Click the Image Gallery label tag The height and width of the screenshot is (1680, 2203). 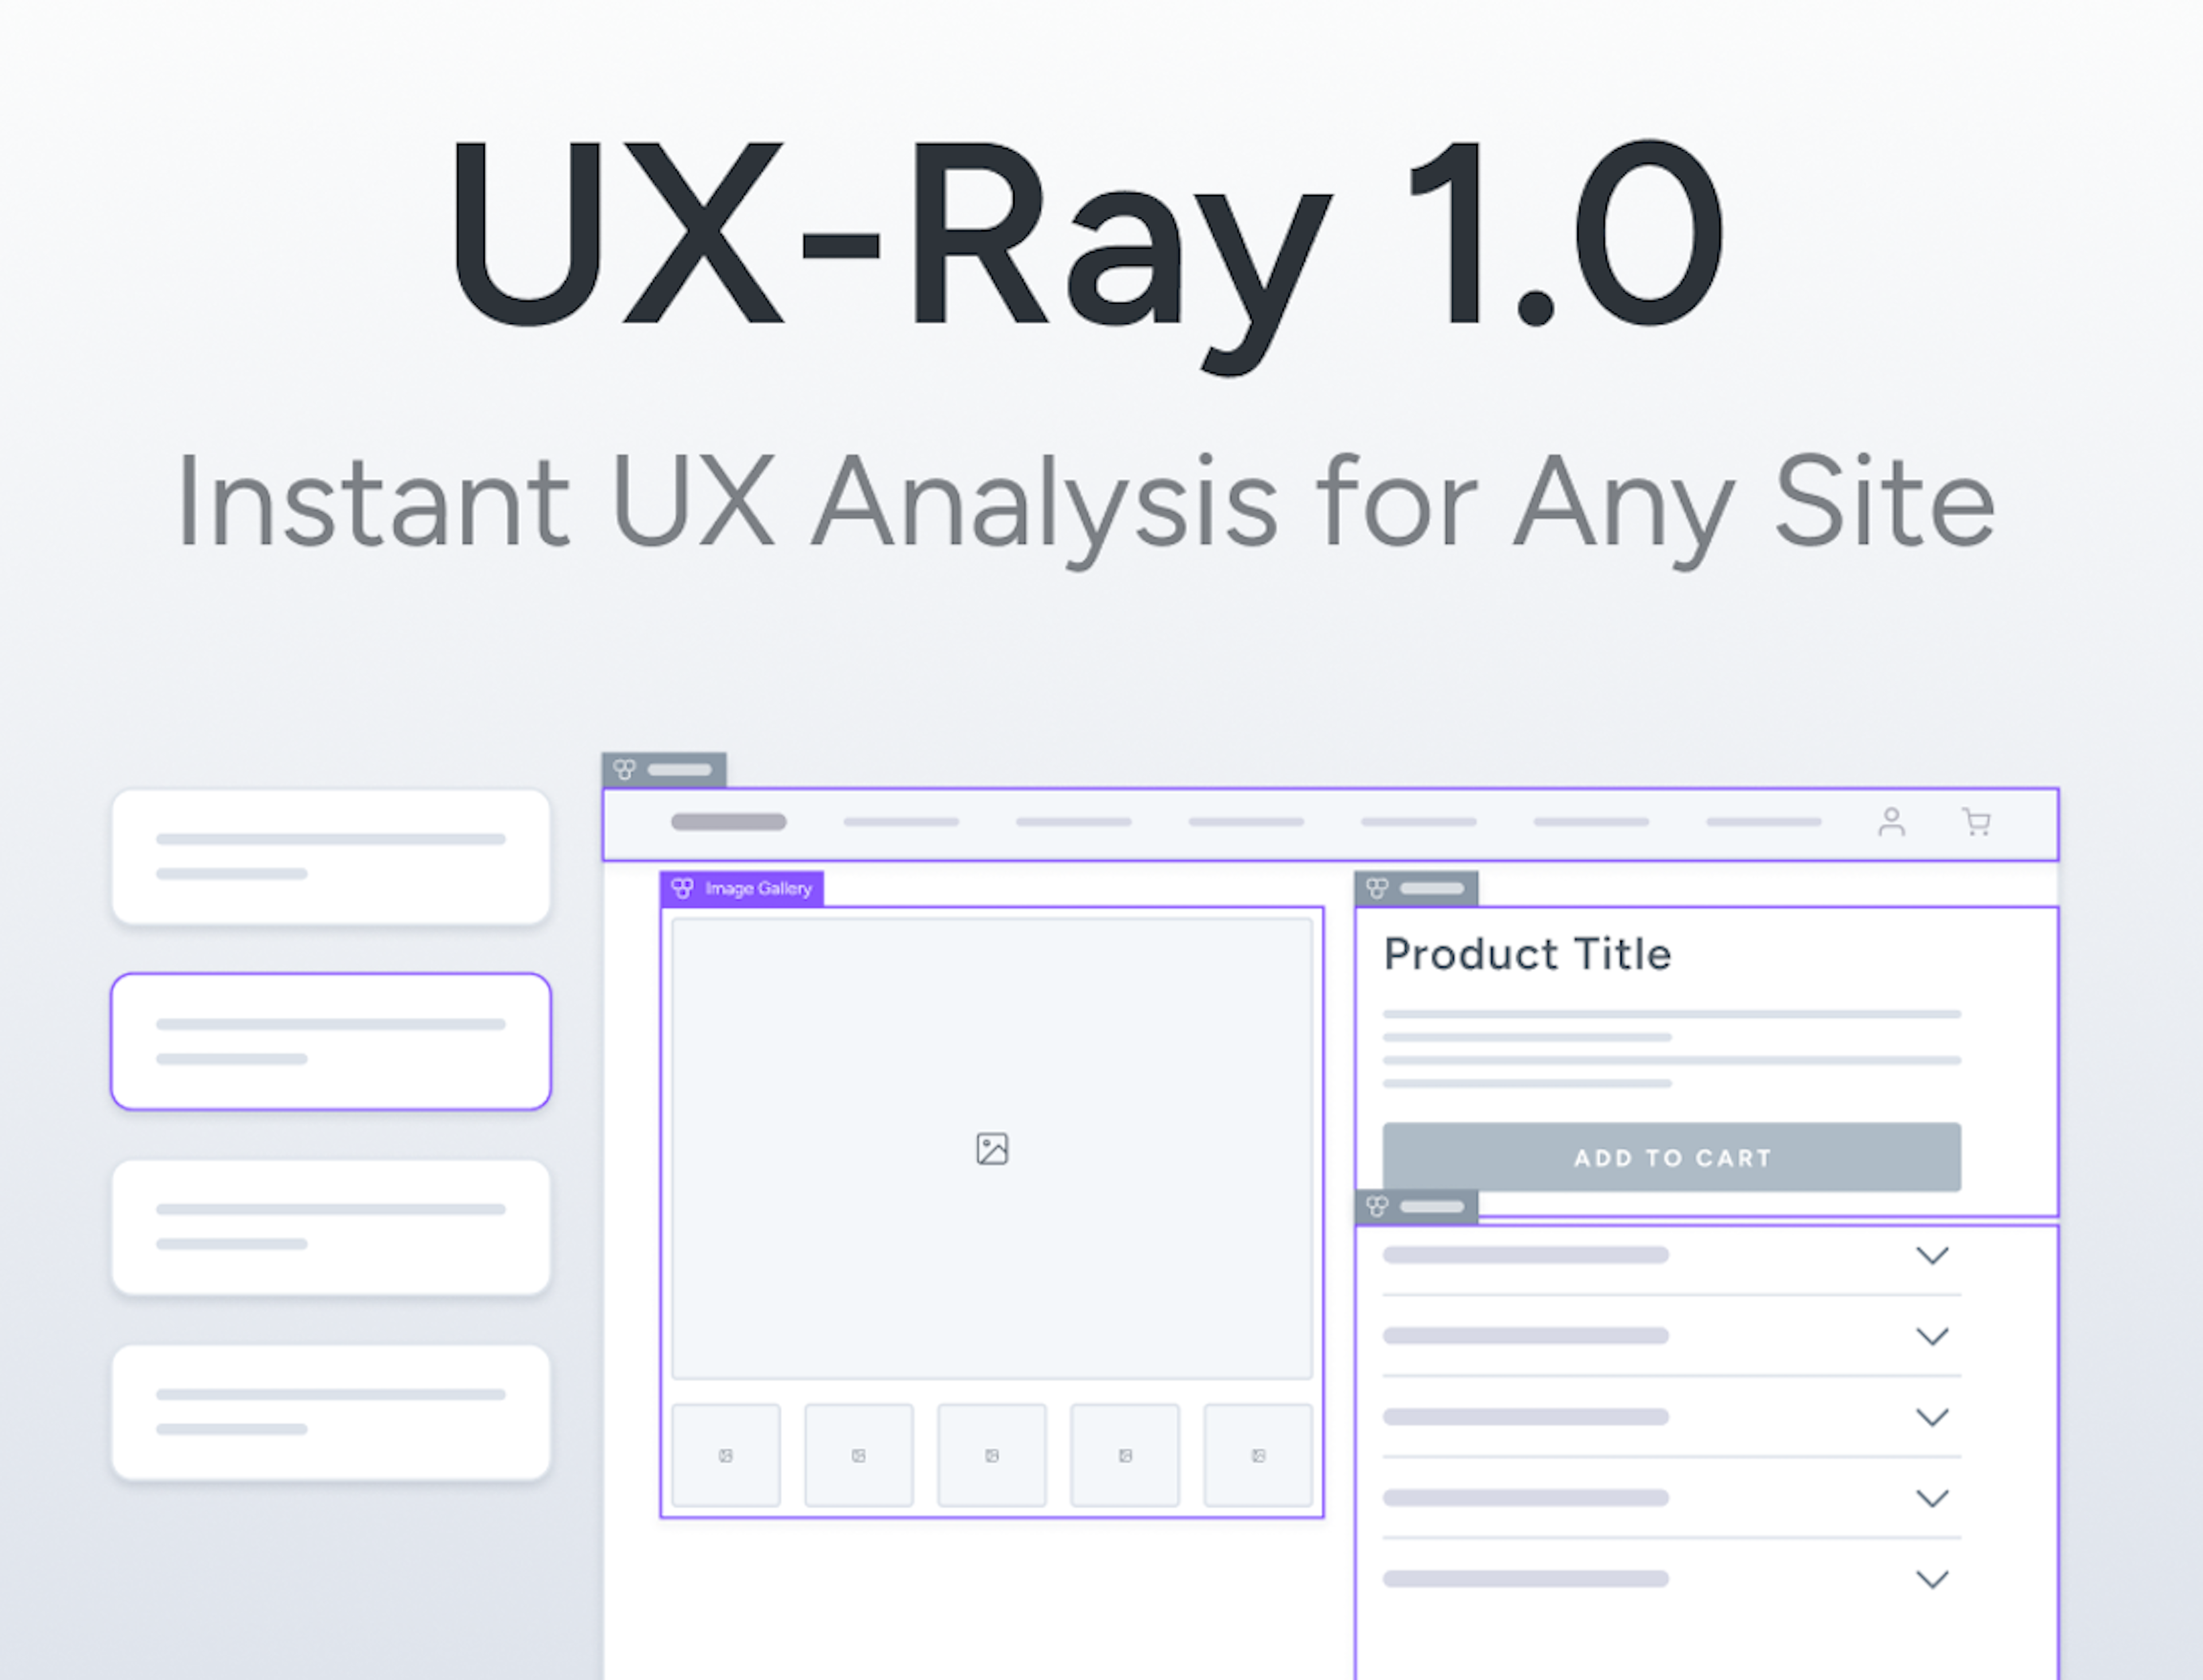[742, 888]
